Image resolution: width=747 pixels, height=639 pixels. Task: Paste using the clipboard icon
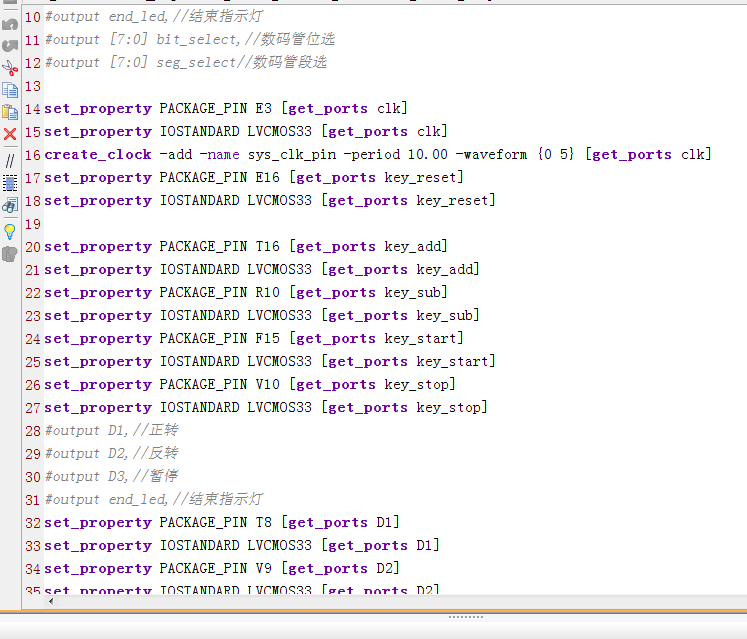click(x=10, y=112)
